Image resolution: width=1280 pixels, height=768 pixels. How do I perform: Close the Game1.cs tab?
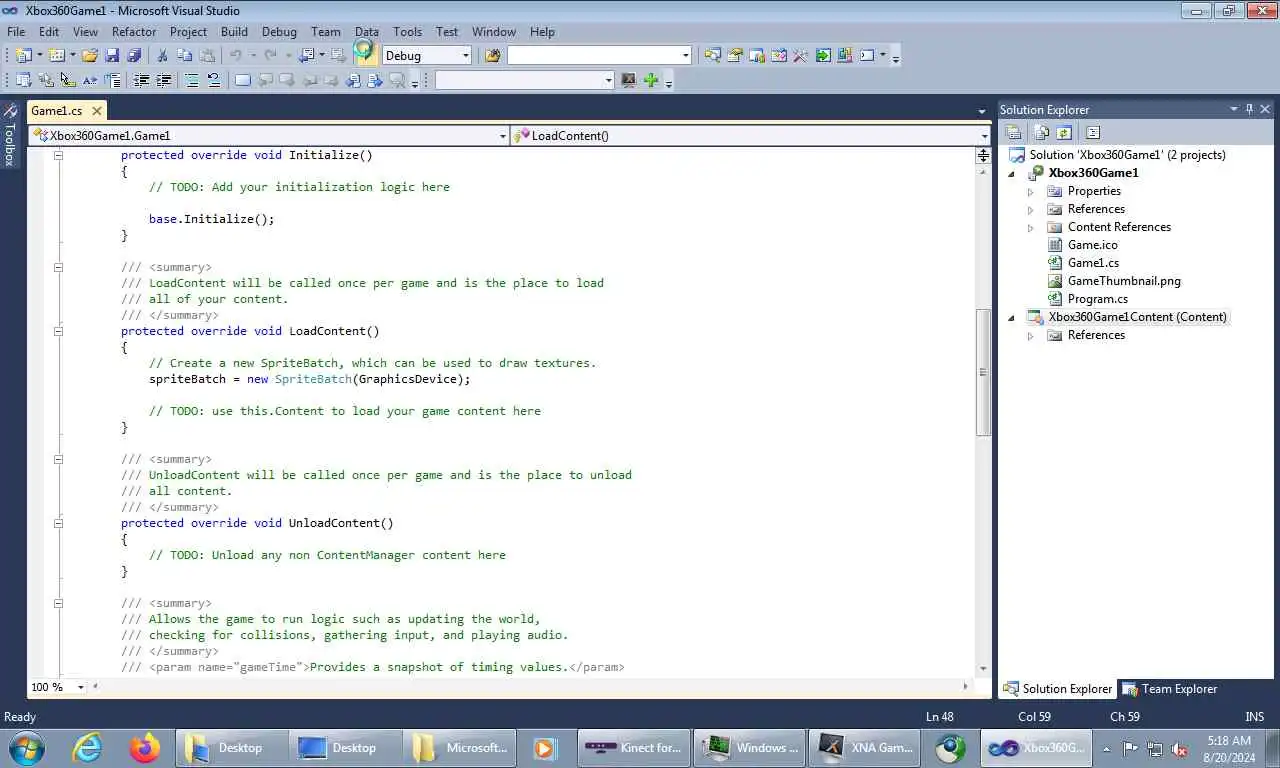97,111
